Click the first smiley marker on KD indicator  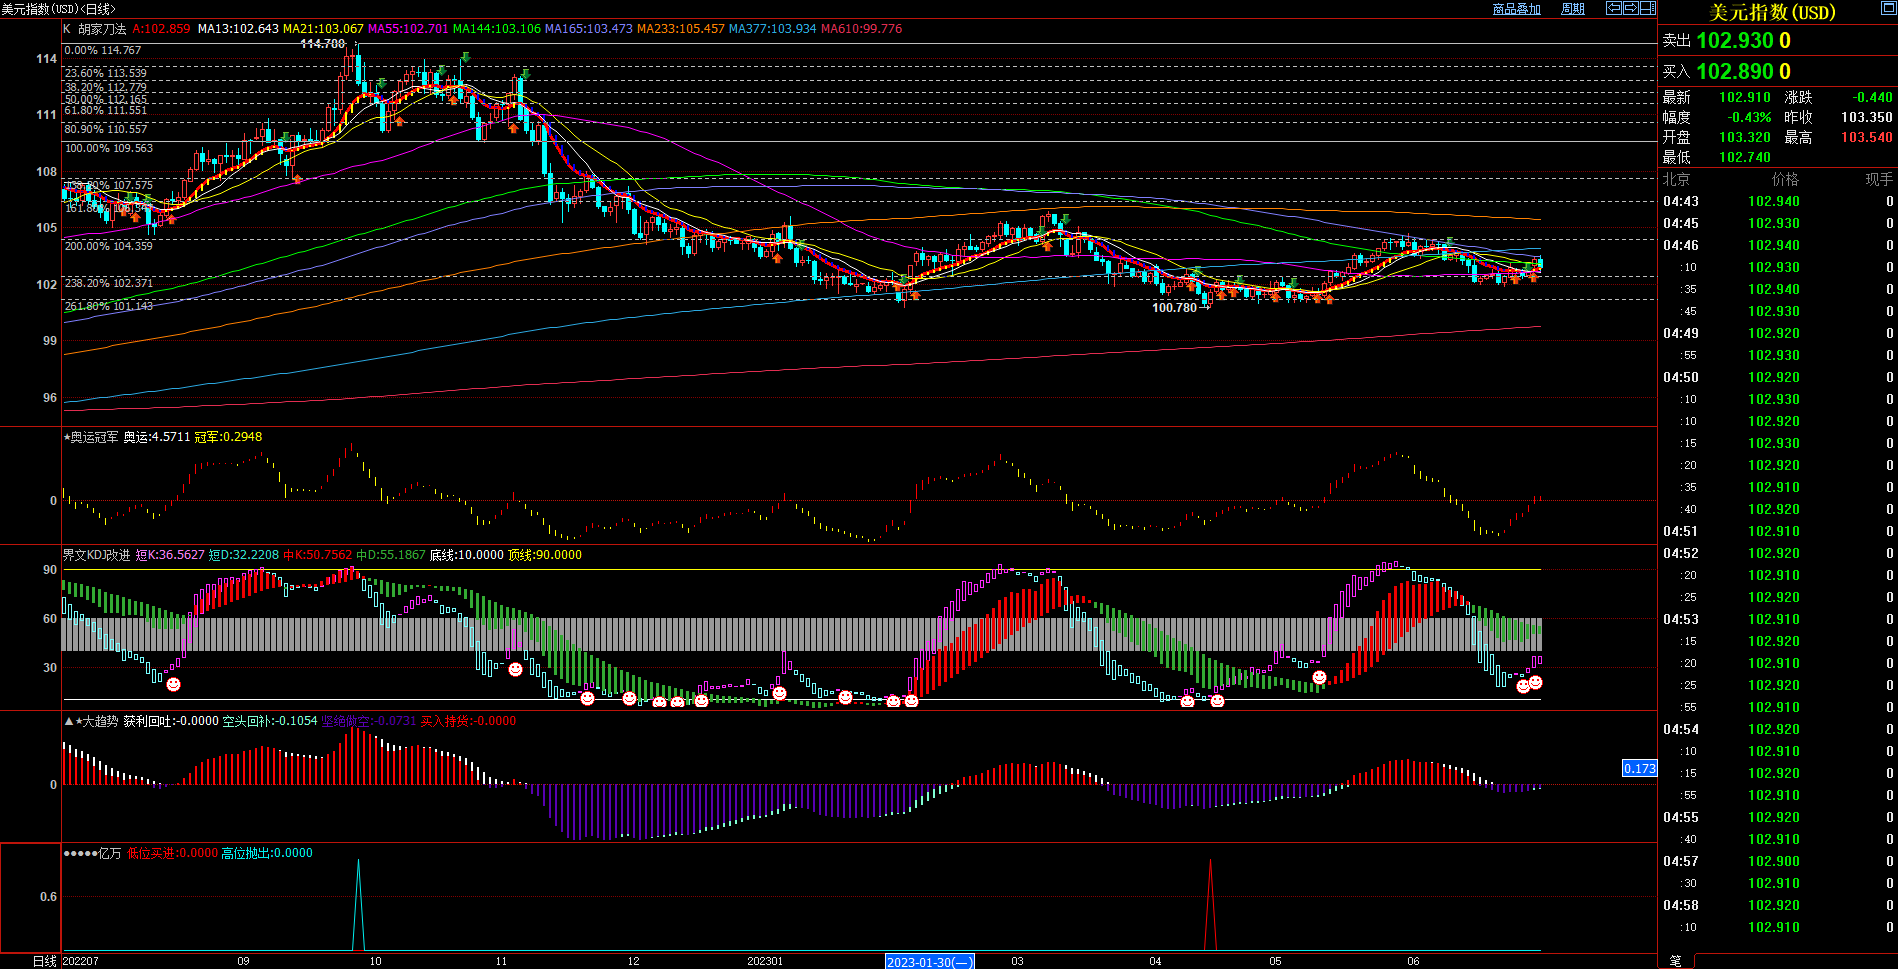(x=173, y=684)
